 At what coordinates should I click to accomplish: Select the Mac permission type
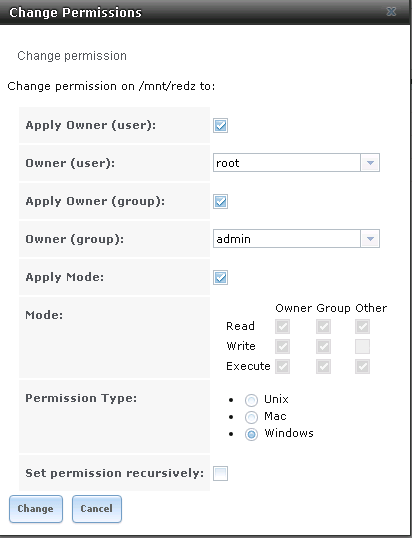[251, 417]
